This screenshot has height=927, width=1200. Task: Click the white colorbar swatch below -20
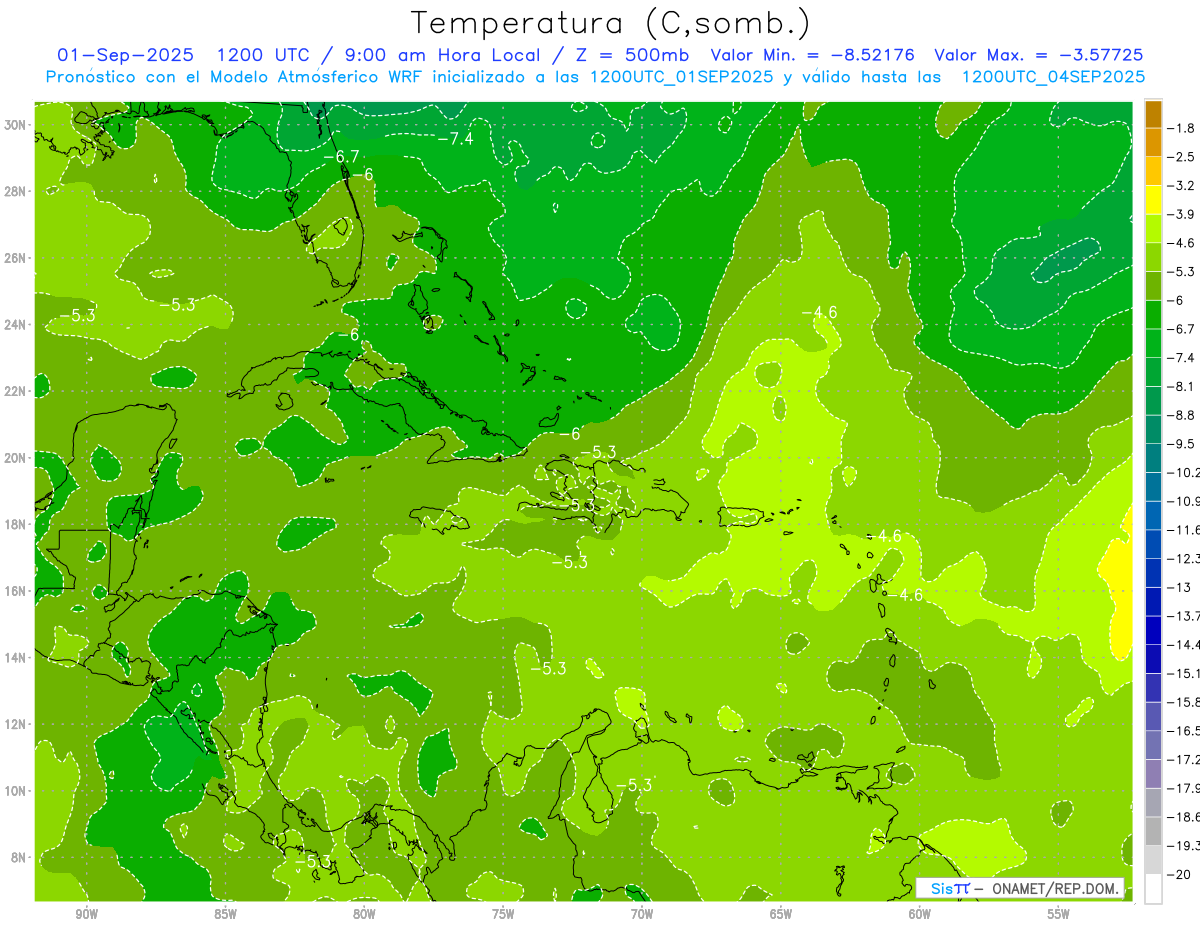coord(1153,889)
